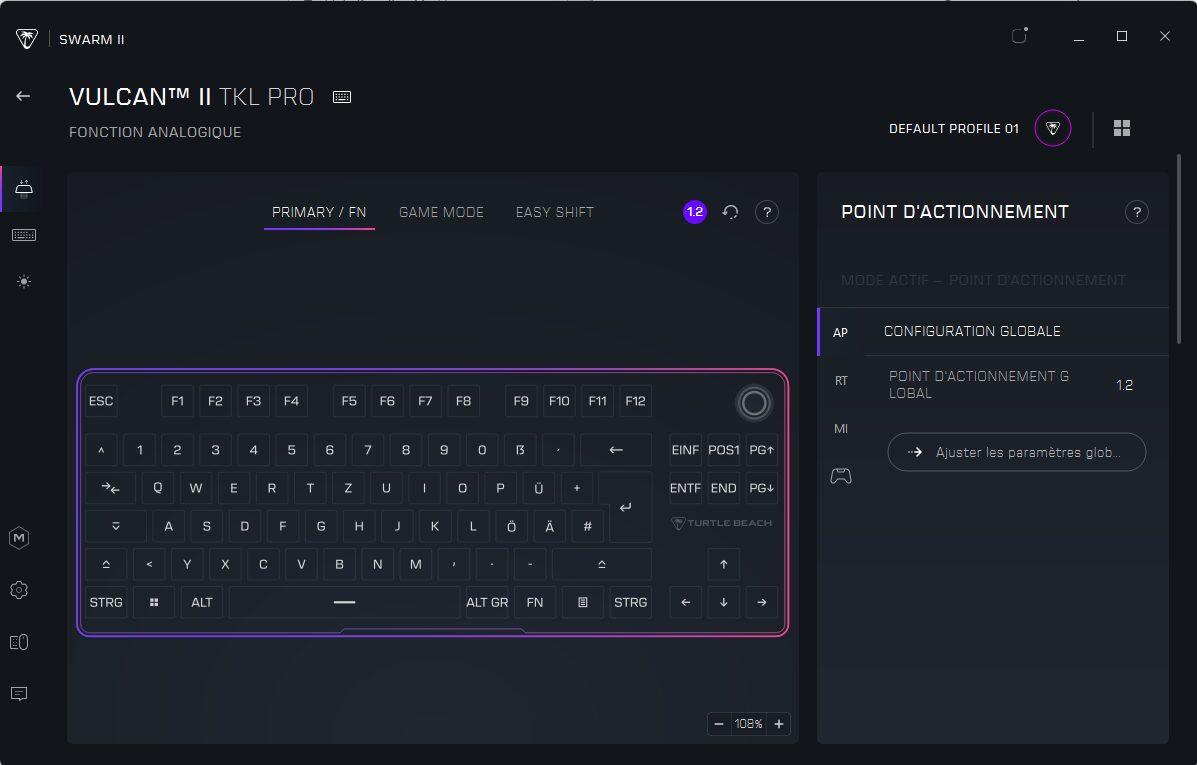This screenshot has height=765, width=1197.
Task: Click help icon beside Point d'actionnement title
Action: [x=1136, y=212]
